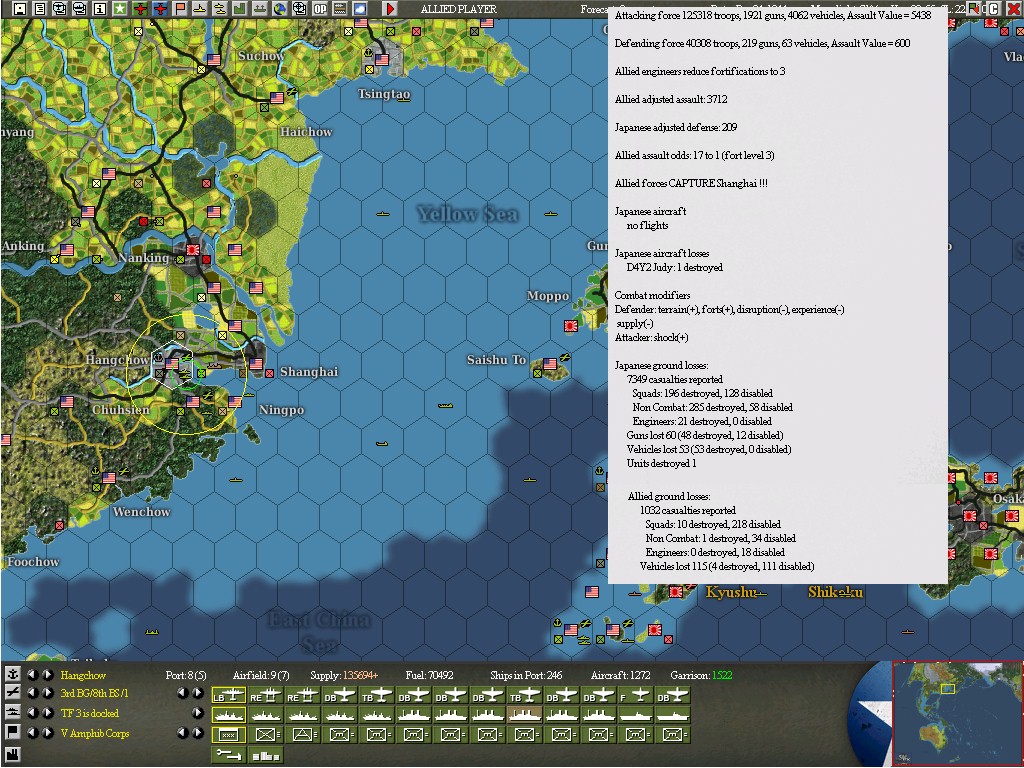The width and height of the screenshot is (1024, 768).
Task: Select the triangle-symbol land unit icon
Action: tap(302, 735)
